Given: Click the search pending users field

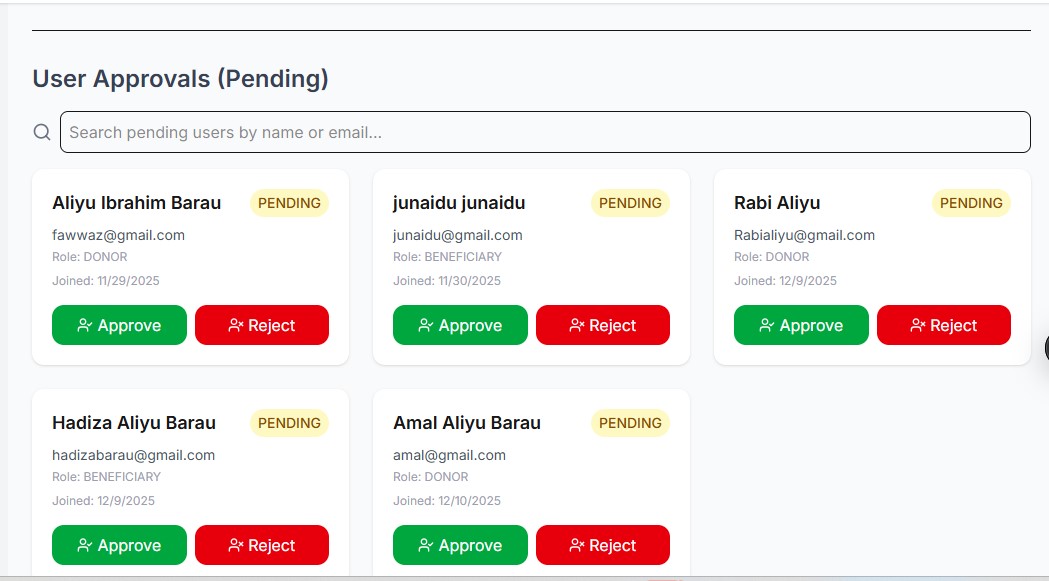Looking at the screenshot, I should click(x=545, y=132).
